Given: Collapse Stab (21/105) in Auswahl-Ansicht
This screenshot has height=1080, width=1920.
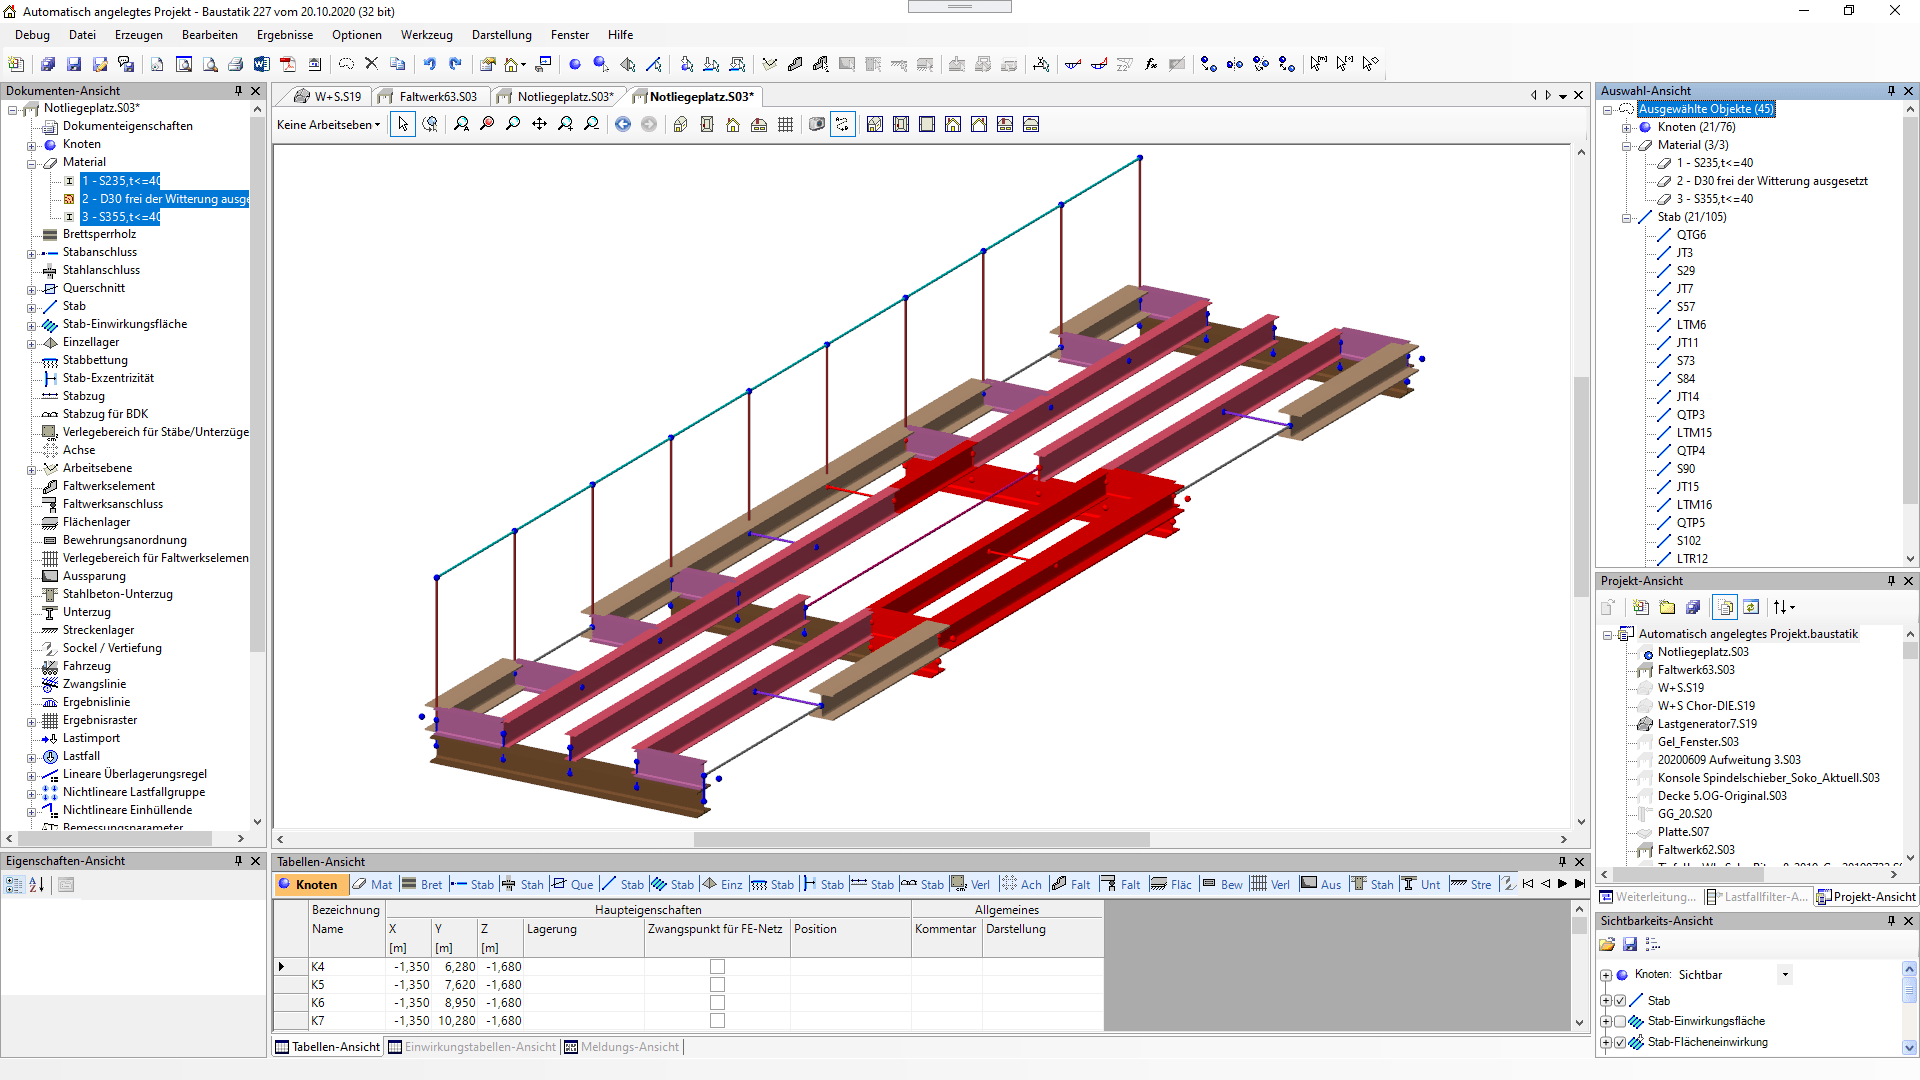Looking at the screenshot, I should click(1627, 217).
